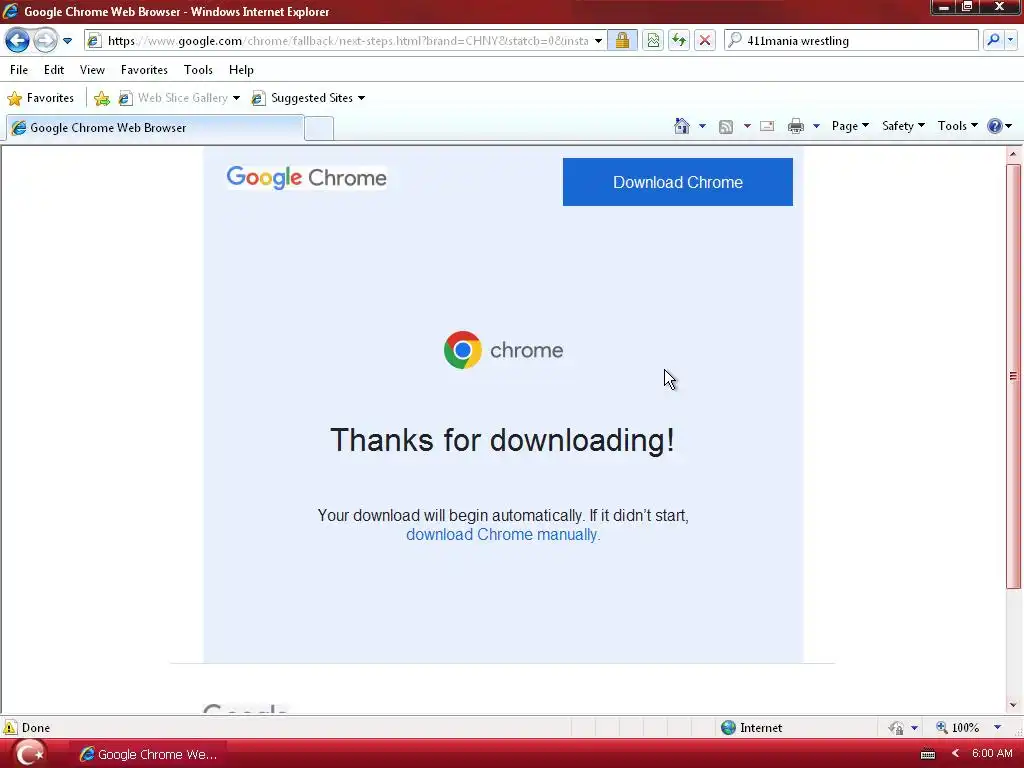Click the green Refresh icon

[679, 40]
